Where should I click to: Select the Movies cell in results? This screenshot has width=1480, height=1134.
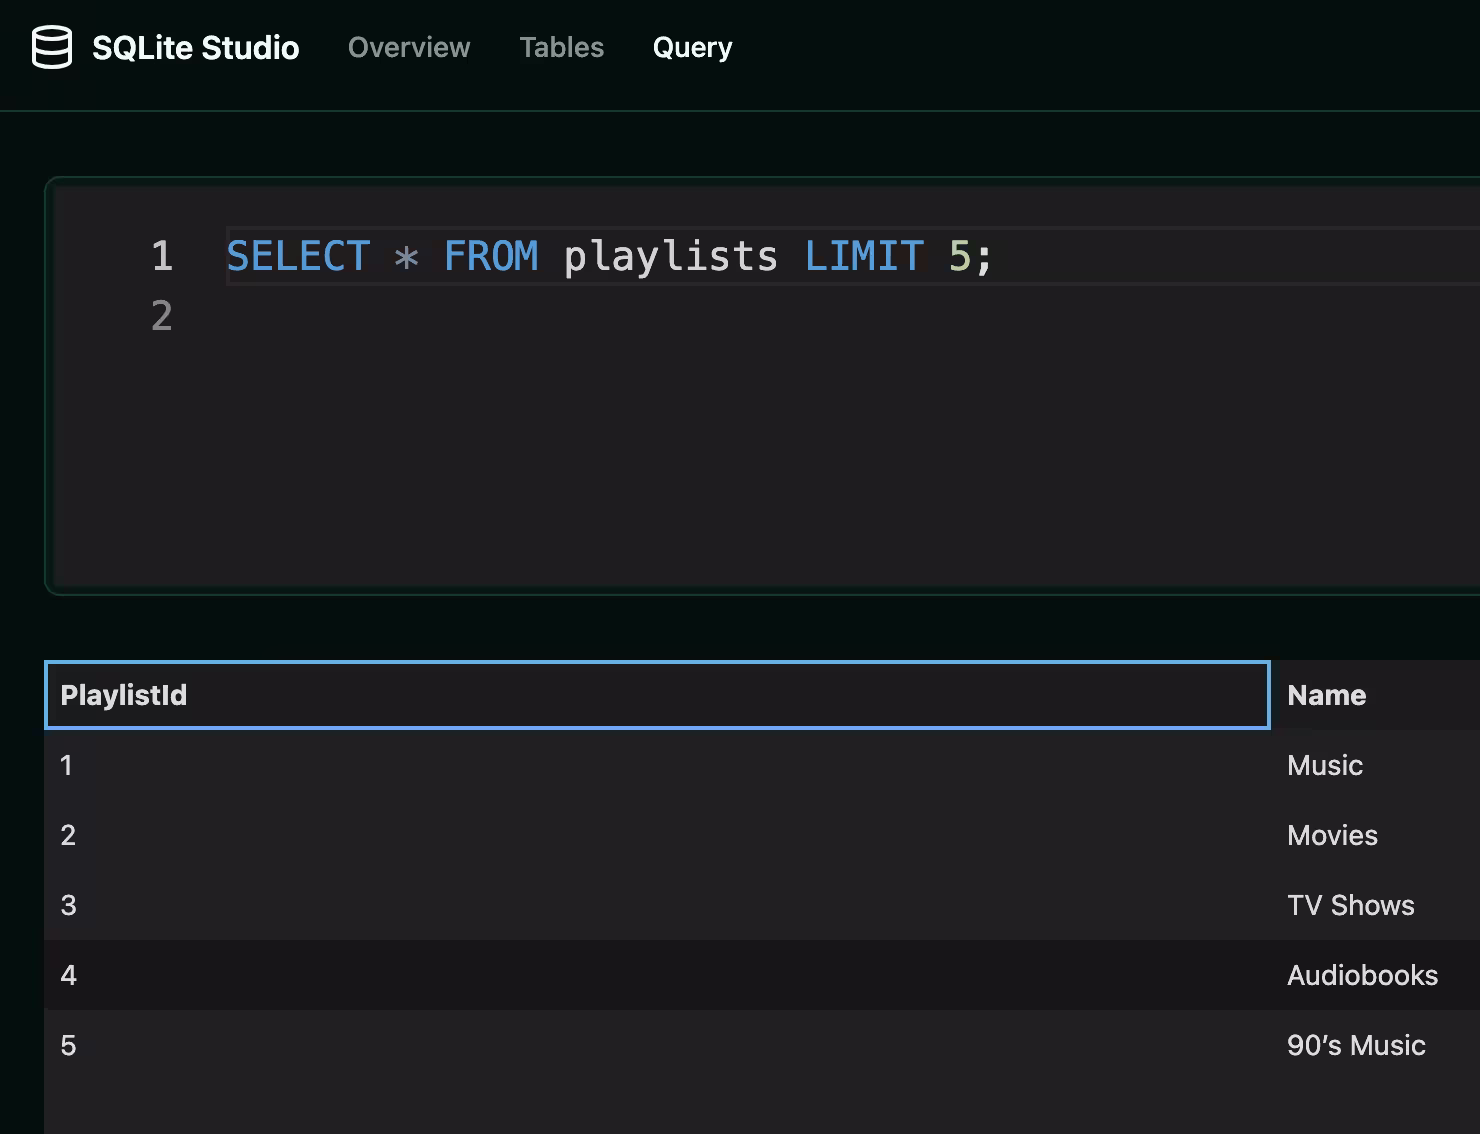coord(1375,835)
